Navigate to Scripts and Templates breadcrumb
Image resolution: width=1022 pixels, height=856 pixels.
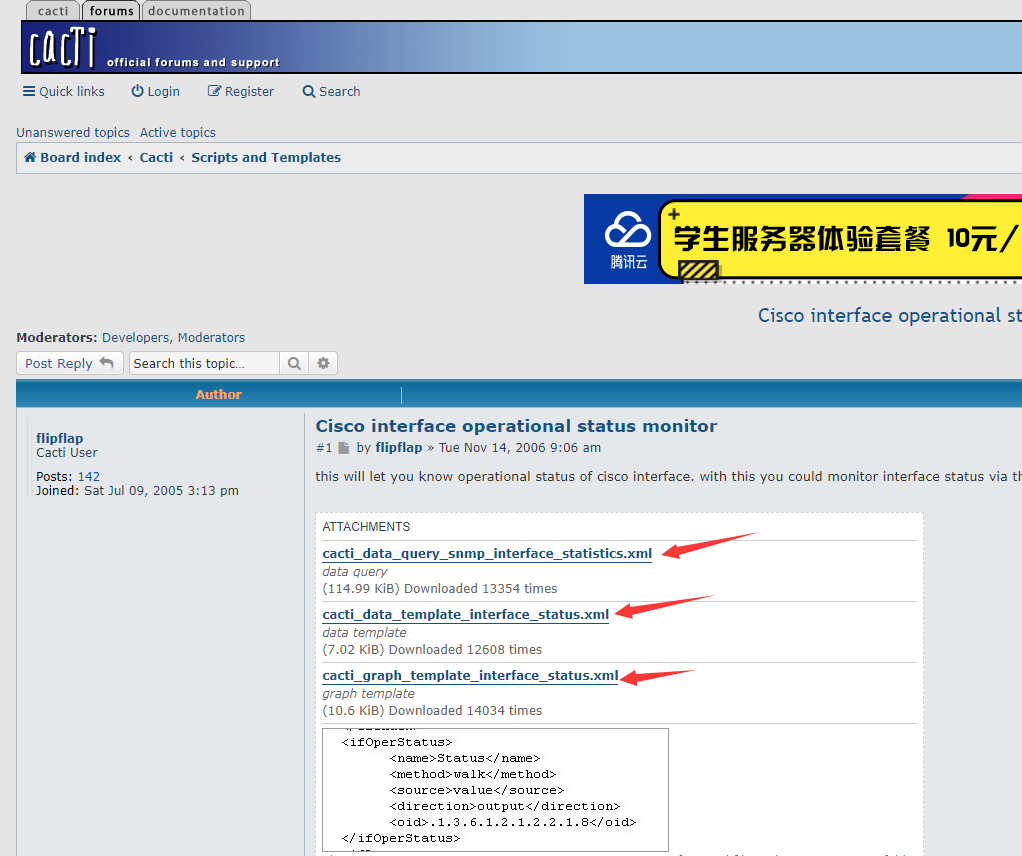tap(266, 157)
